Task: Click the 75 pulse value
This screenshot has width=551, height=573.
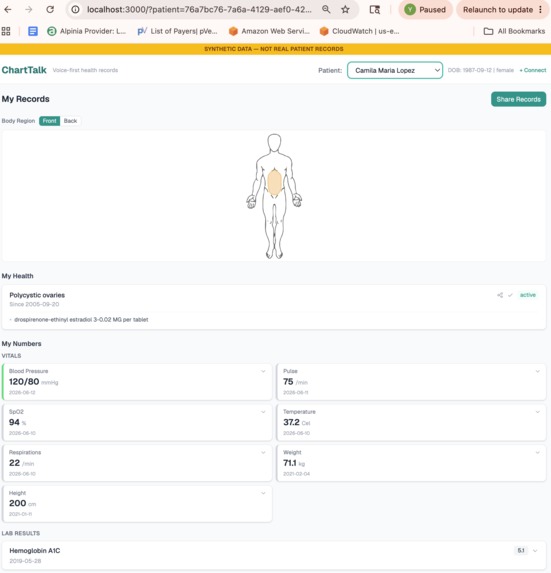Action: [288, 382]
